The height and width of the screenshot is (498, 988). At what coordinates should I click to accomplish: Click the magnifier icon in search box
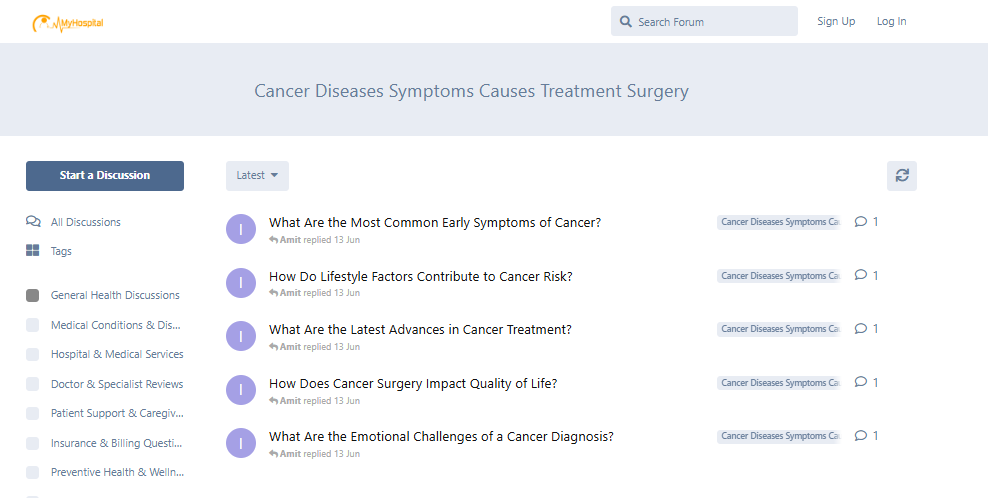(x=625, y=21)
